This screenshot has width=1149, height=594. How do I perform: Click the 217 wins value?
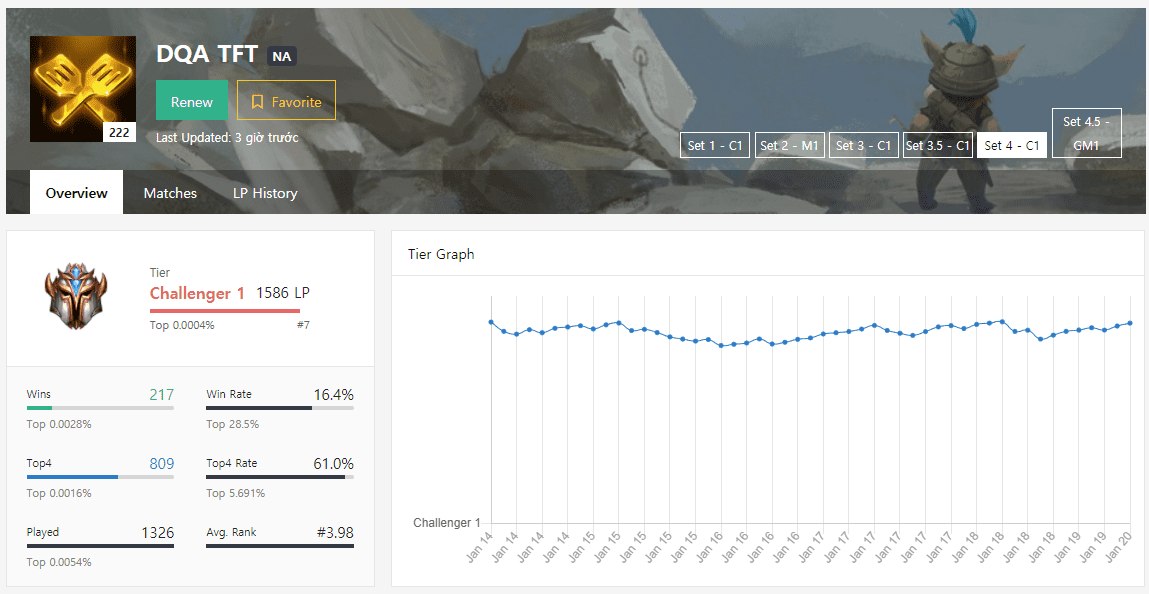pos(161,395)
